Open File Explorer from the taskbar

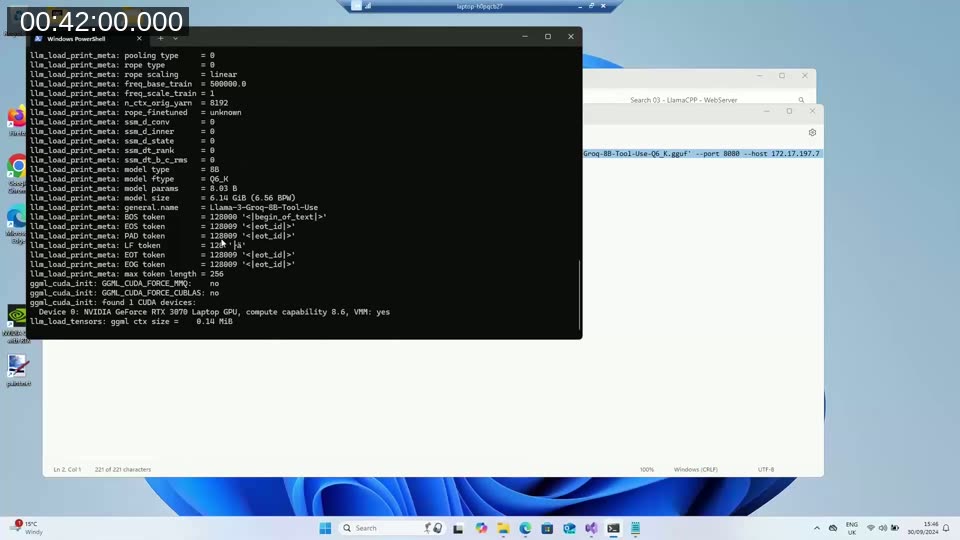[x=503, y=528]
